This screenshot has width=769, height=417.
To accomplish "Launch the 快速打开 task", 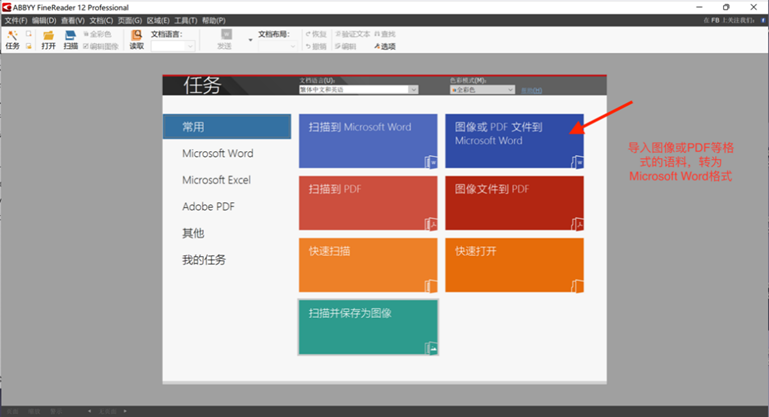I will (514, 265).
